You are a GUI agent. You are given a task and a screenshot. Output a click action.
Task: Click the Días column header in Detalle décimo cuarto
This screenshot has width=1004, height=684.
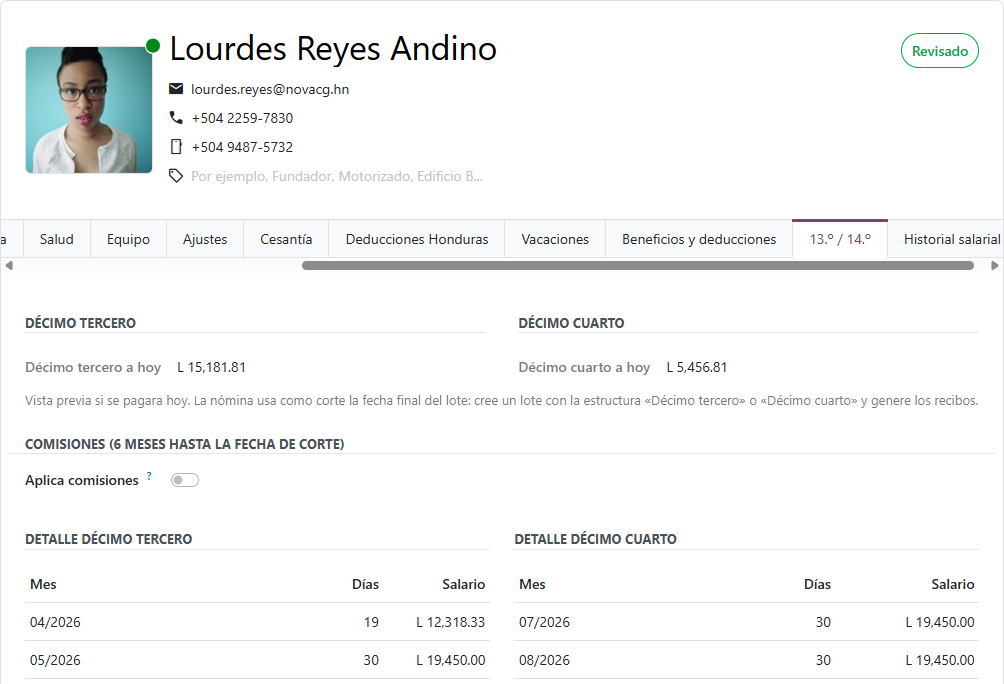(818, 584)
